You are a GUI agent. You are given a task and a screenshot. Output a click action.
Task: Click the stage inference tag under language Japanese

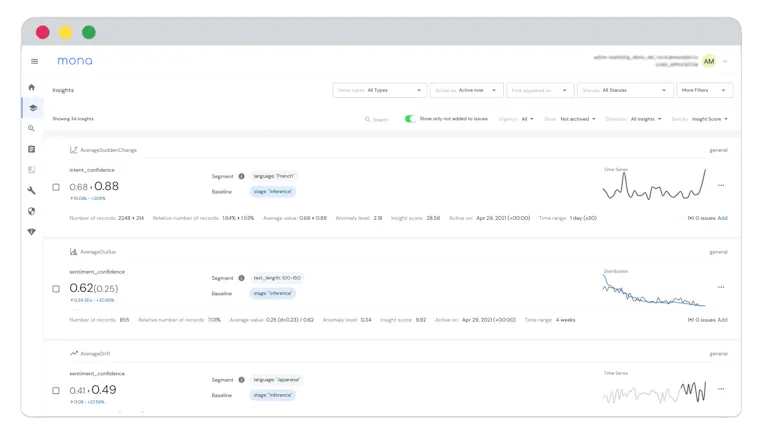273,395
